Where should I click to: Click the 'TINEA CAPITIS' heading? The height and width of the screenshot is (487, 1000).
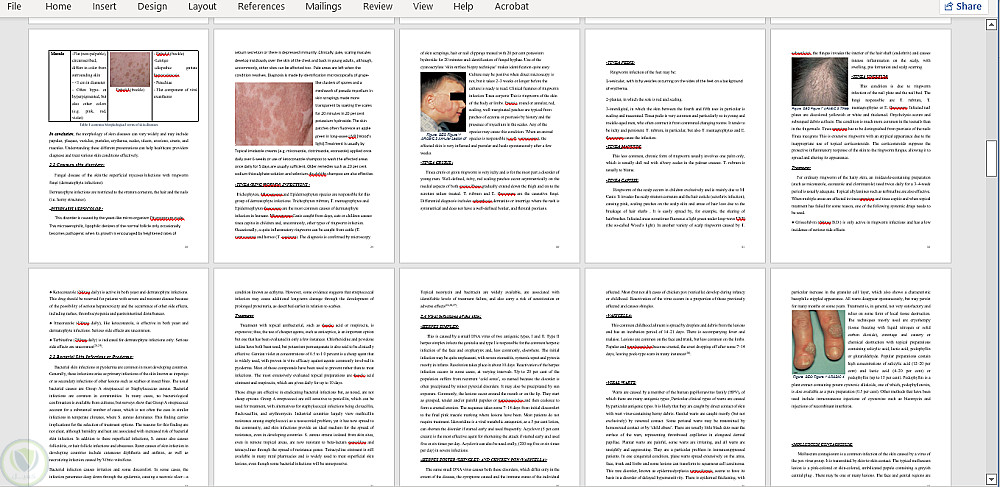(x=622, y=182)
